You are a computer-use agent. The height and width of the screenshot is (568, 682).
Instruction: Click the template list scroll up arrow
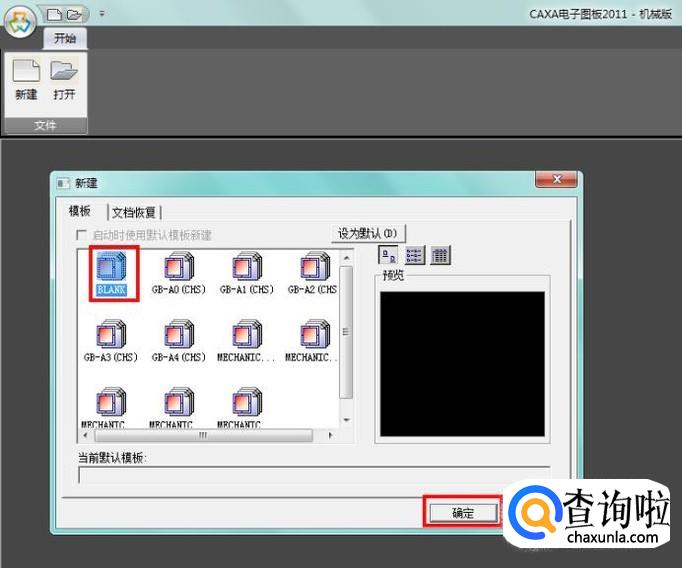[347, 258]
